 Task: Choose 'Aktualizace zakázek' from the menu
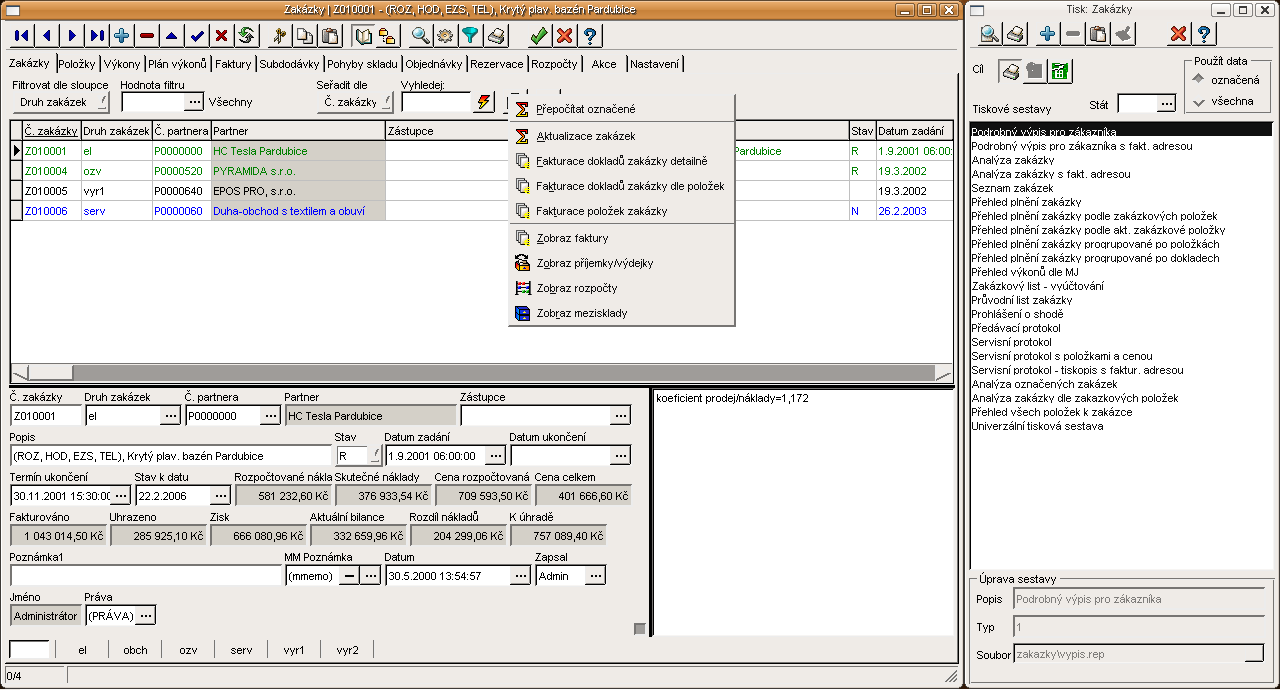(x=585, y=136)
